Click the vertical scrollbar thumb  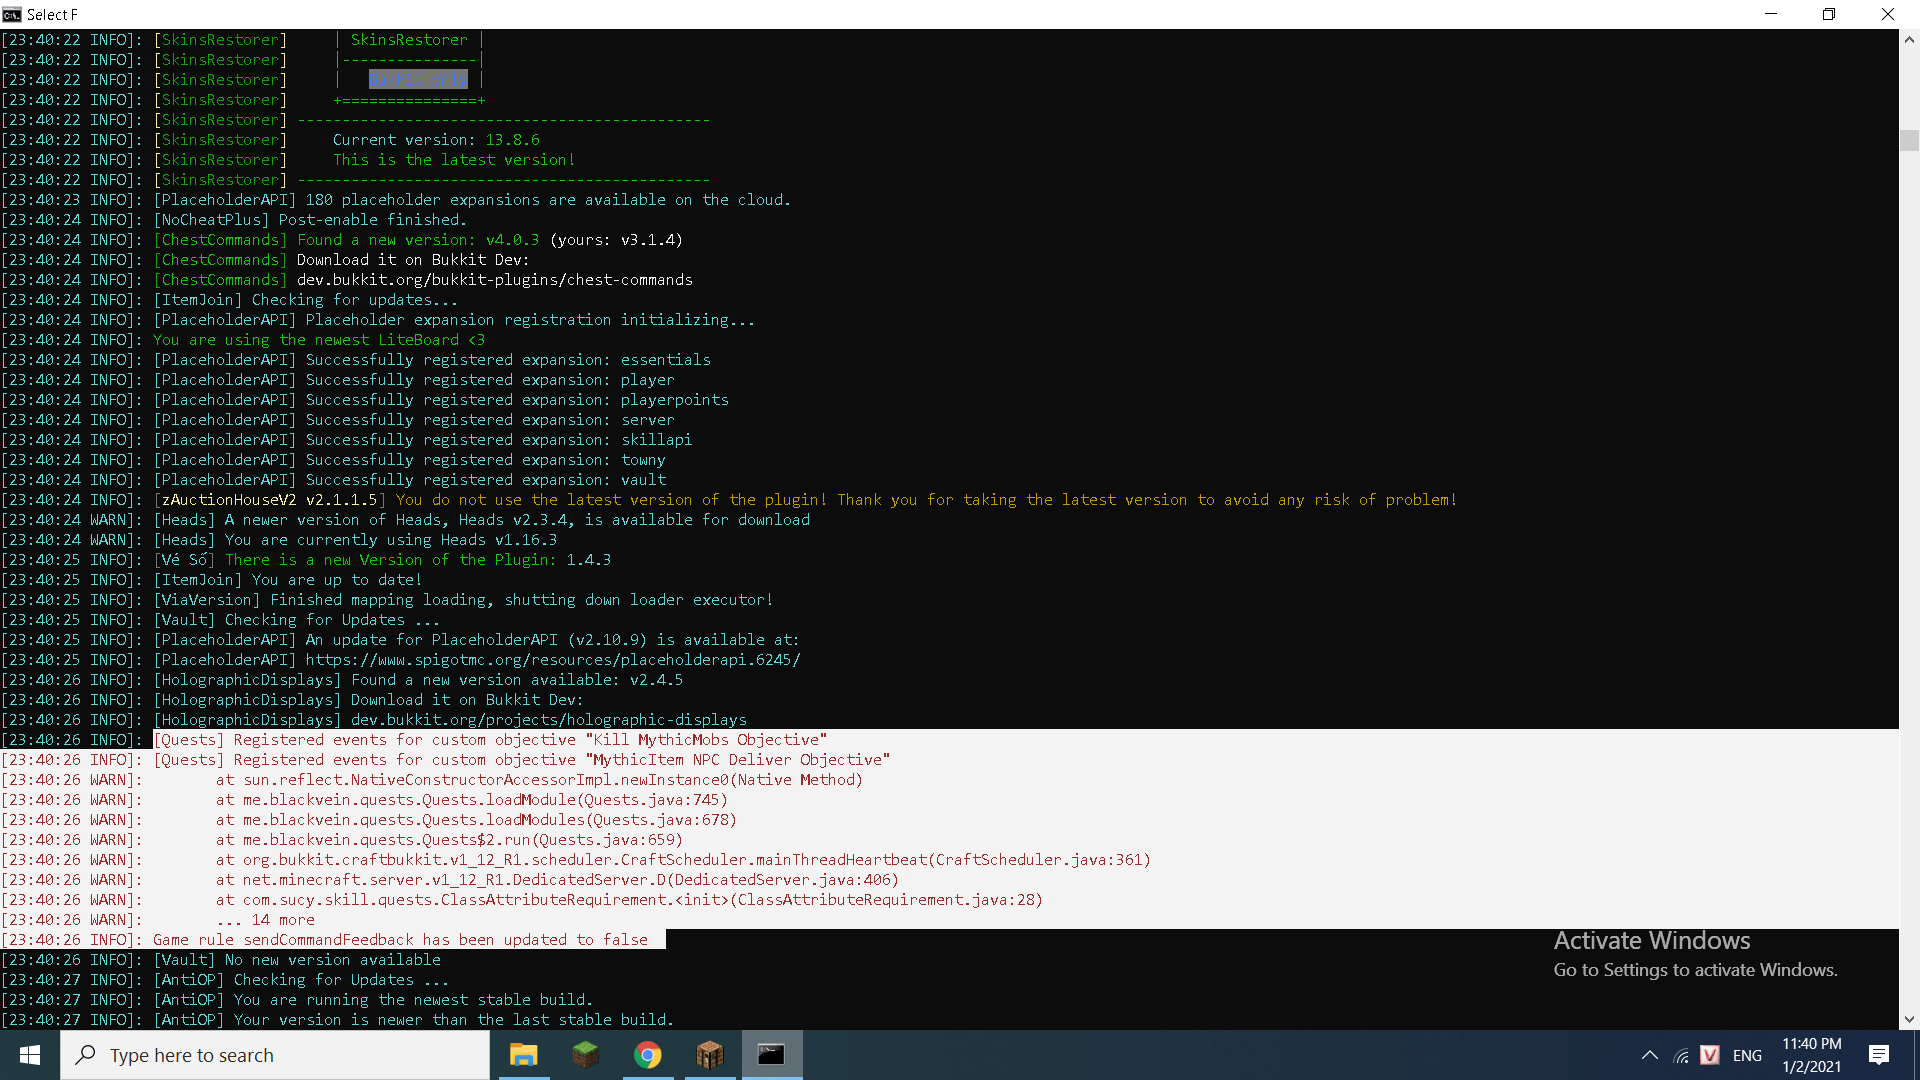1909,140
